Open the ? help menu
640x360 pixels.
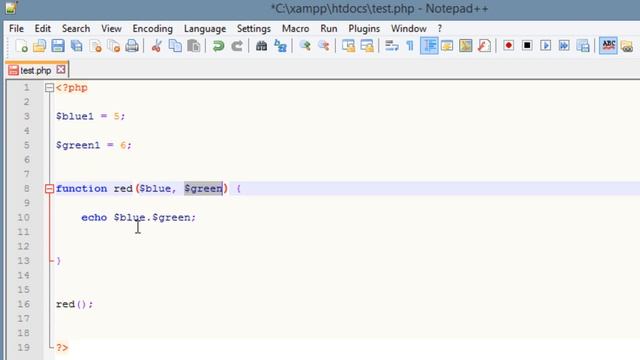pos(440,29)
